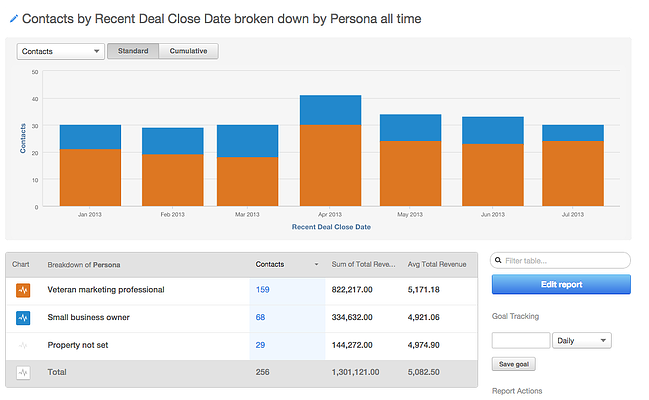649x400 pixels.
Task: Click the pencil edit icon beside report title
Action: [x=13, y=18]
